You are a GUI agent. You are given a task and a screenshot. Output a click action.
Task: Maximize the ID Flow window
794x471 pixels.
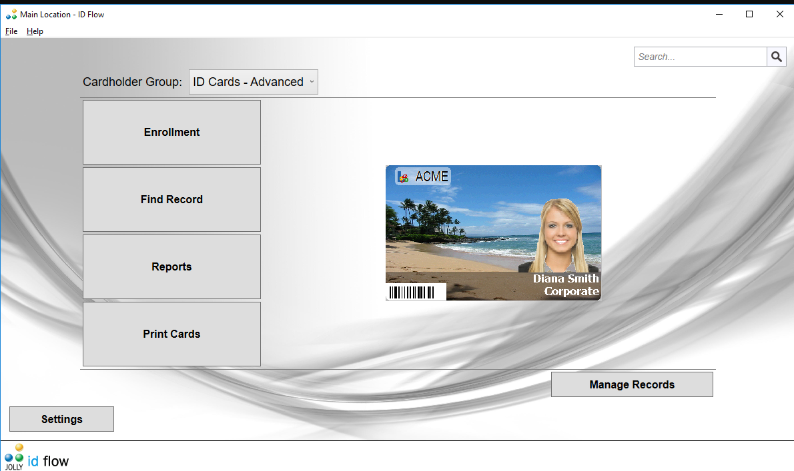pyautogui.click(x=749, y=14)
